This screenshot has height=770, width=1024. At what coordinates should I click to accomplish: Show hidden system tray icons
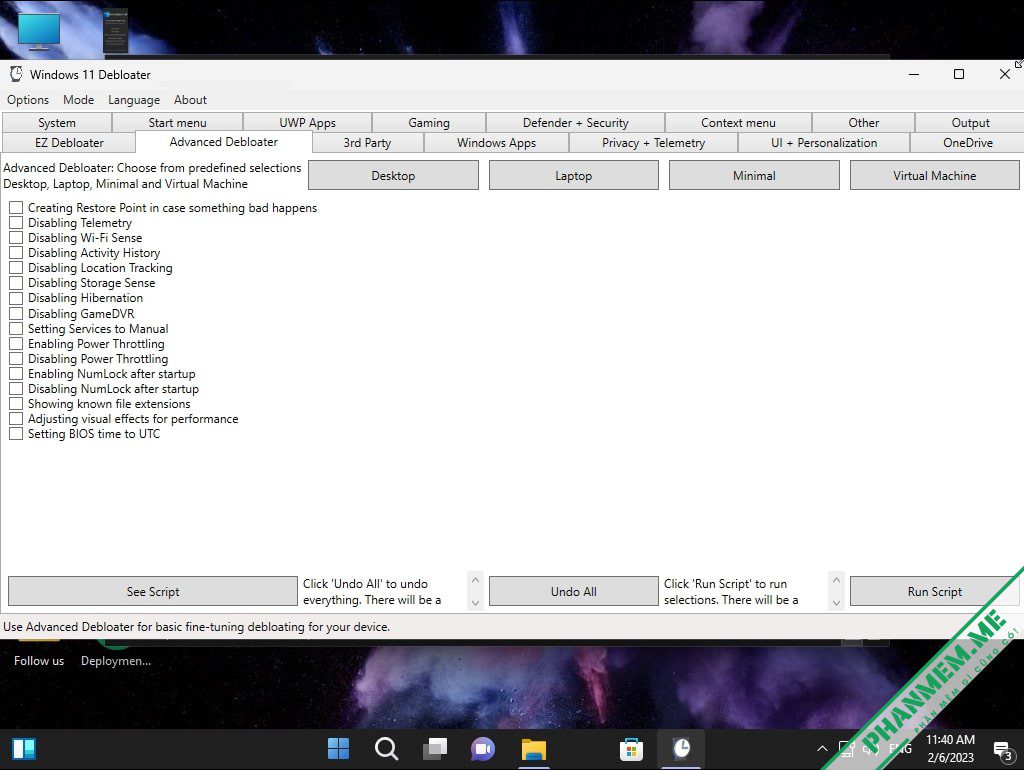click(x=822, y=748)
